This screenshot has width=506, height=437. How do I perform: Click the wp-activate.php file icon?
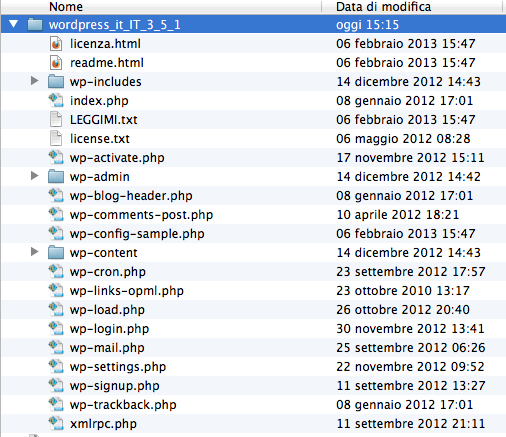coord(56,157)
